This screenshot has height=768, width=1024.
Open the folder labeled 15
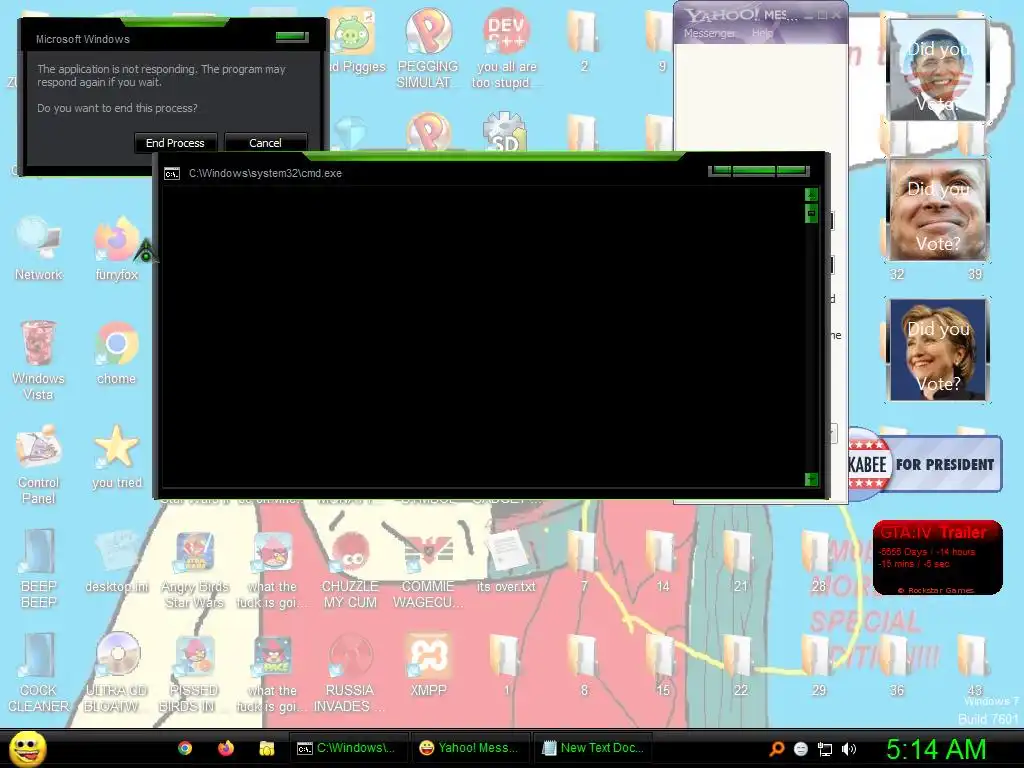[662, 665]
